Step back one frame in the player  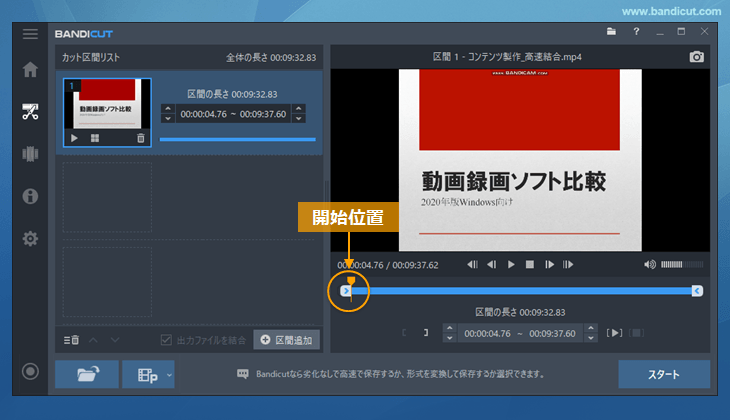coord(492,264)
